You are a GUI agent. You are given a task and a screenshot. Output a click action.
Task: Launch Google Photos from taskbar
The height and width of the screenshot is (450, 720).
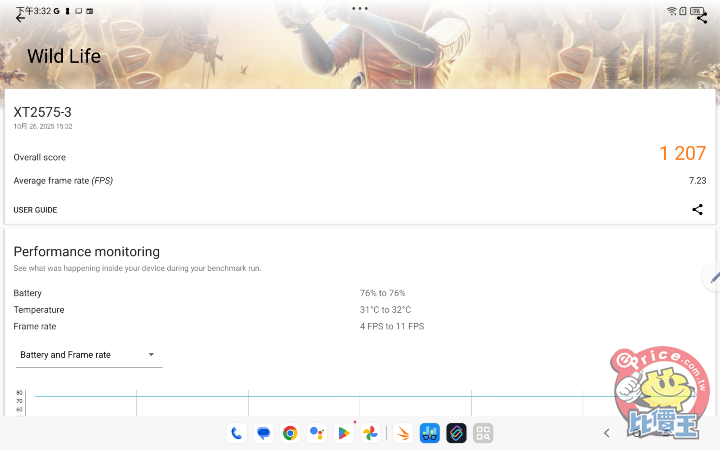[370, 433]
